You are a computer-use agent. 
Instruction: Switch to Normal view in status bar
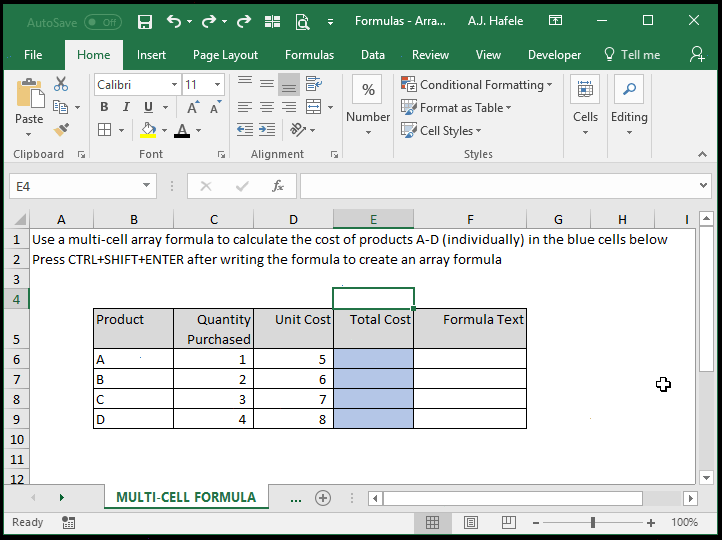point(432,522)
